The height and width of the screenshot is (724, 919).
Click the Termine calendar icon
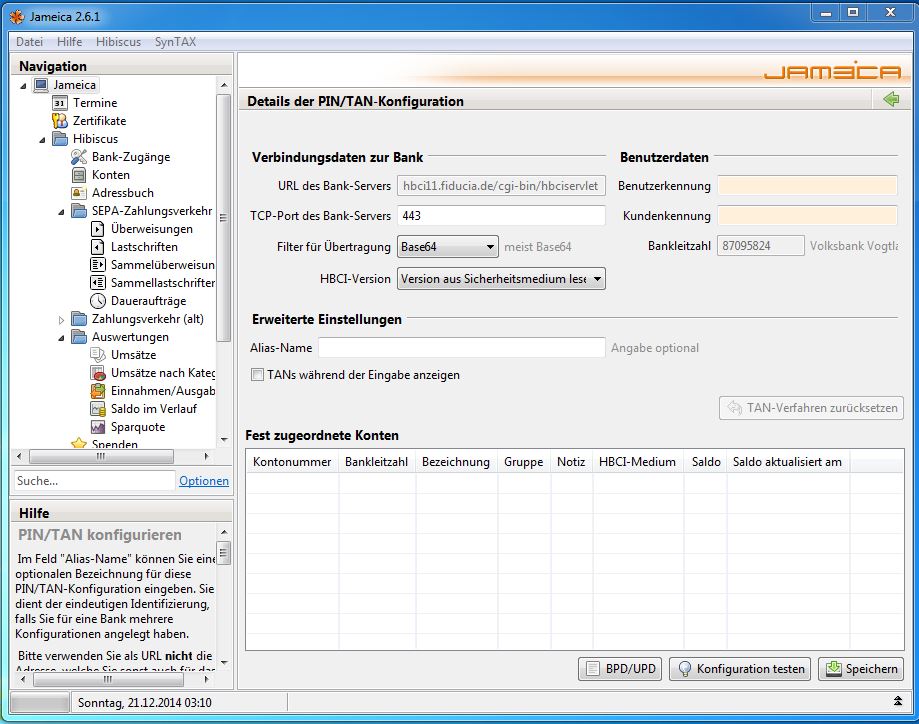(x=60, y=103)
